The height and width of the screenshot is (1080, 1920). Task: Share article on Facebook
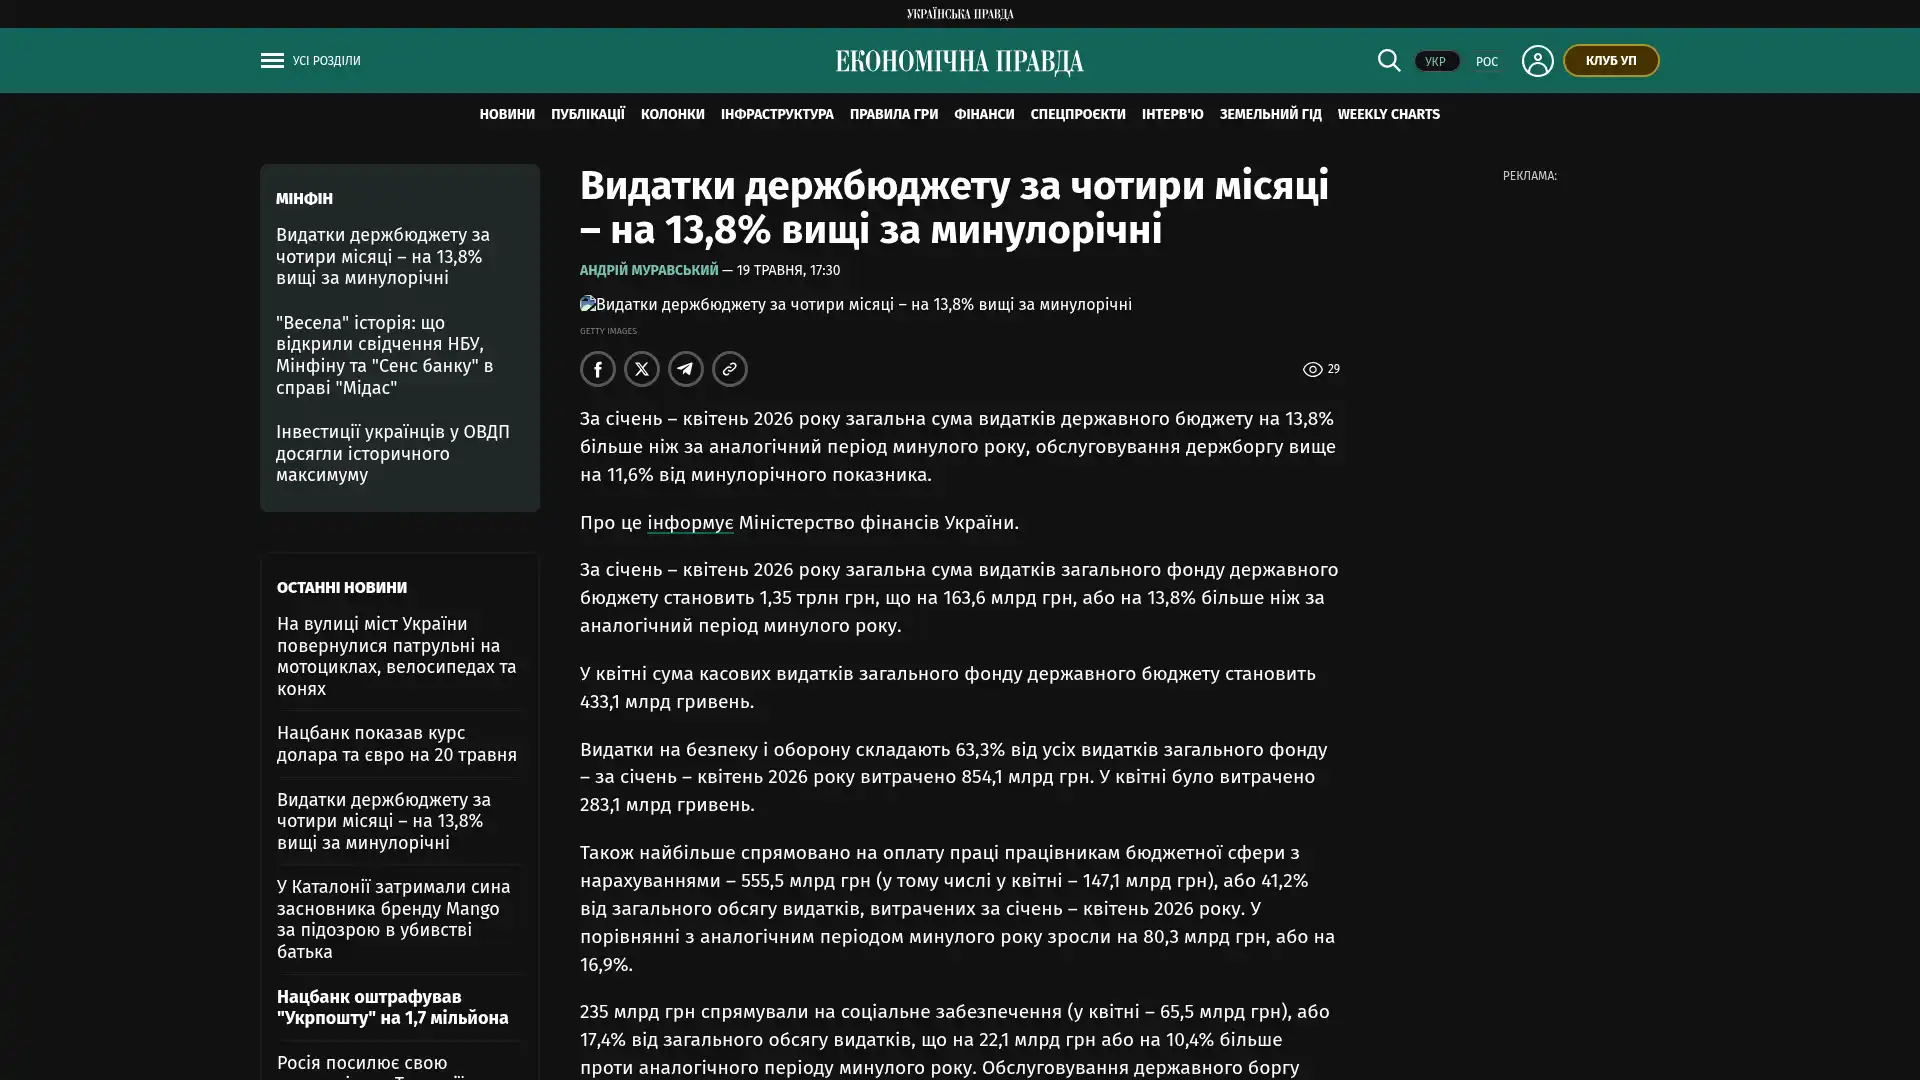598,369
